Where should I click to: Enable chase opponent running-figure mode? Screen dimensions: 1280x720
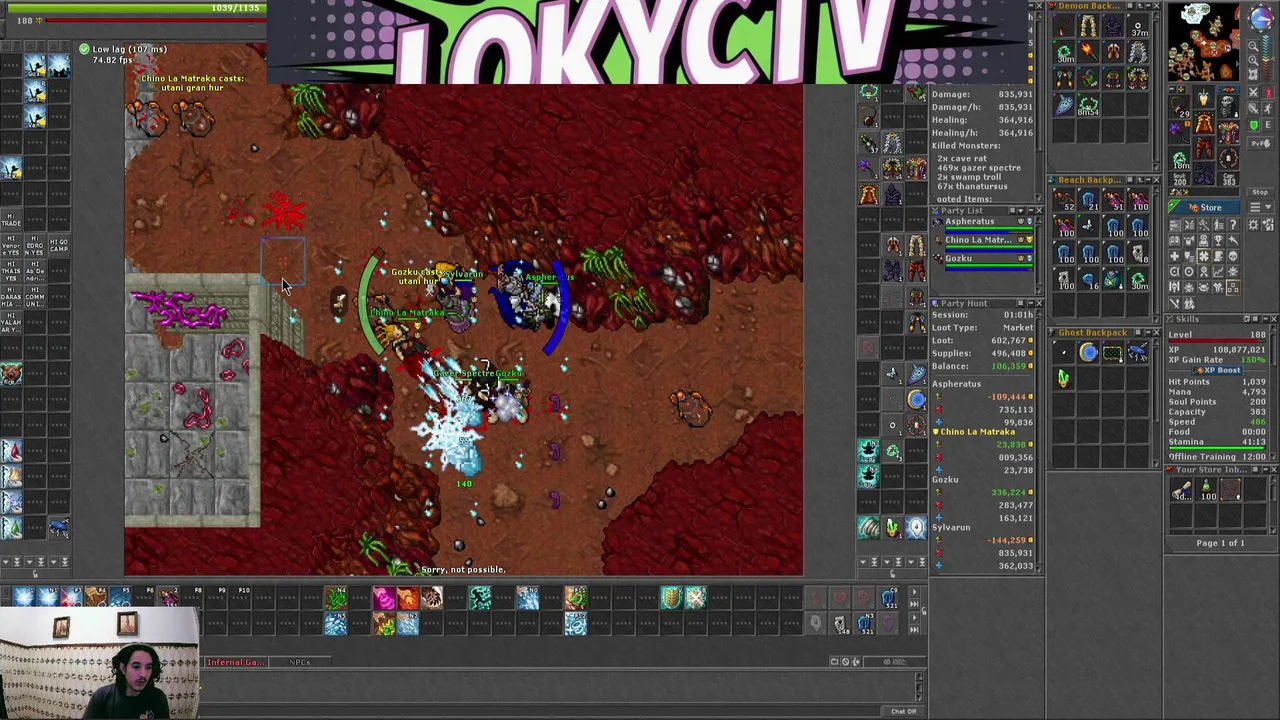click(1268, 108)
